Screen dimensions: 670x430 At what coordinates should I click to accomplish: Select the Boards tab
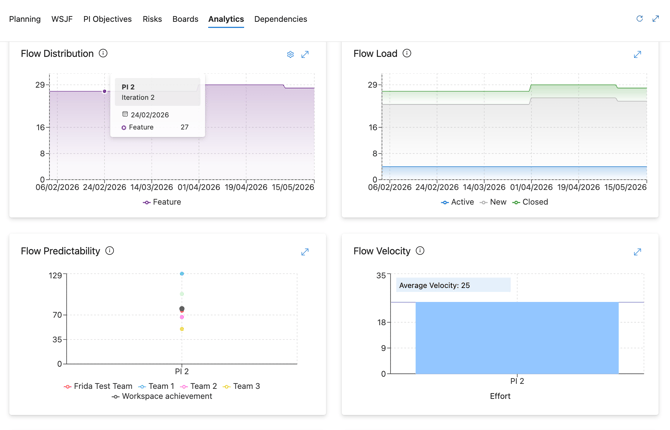tap(185, 19)
